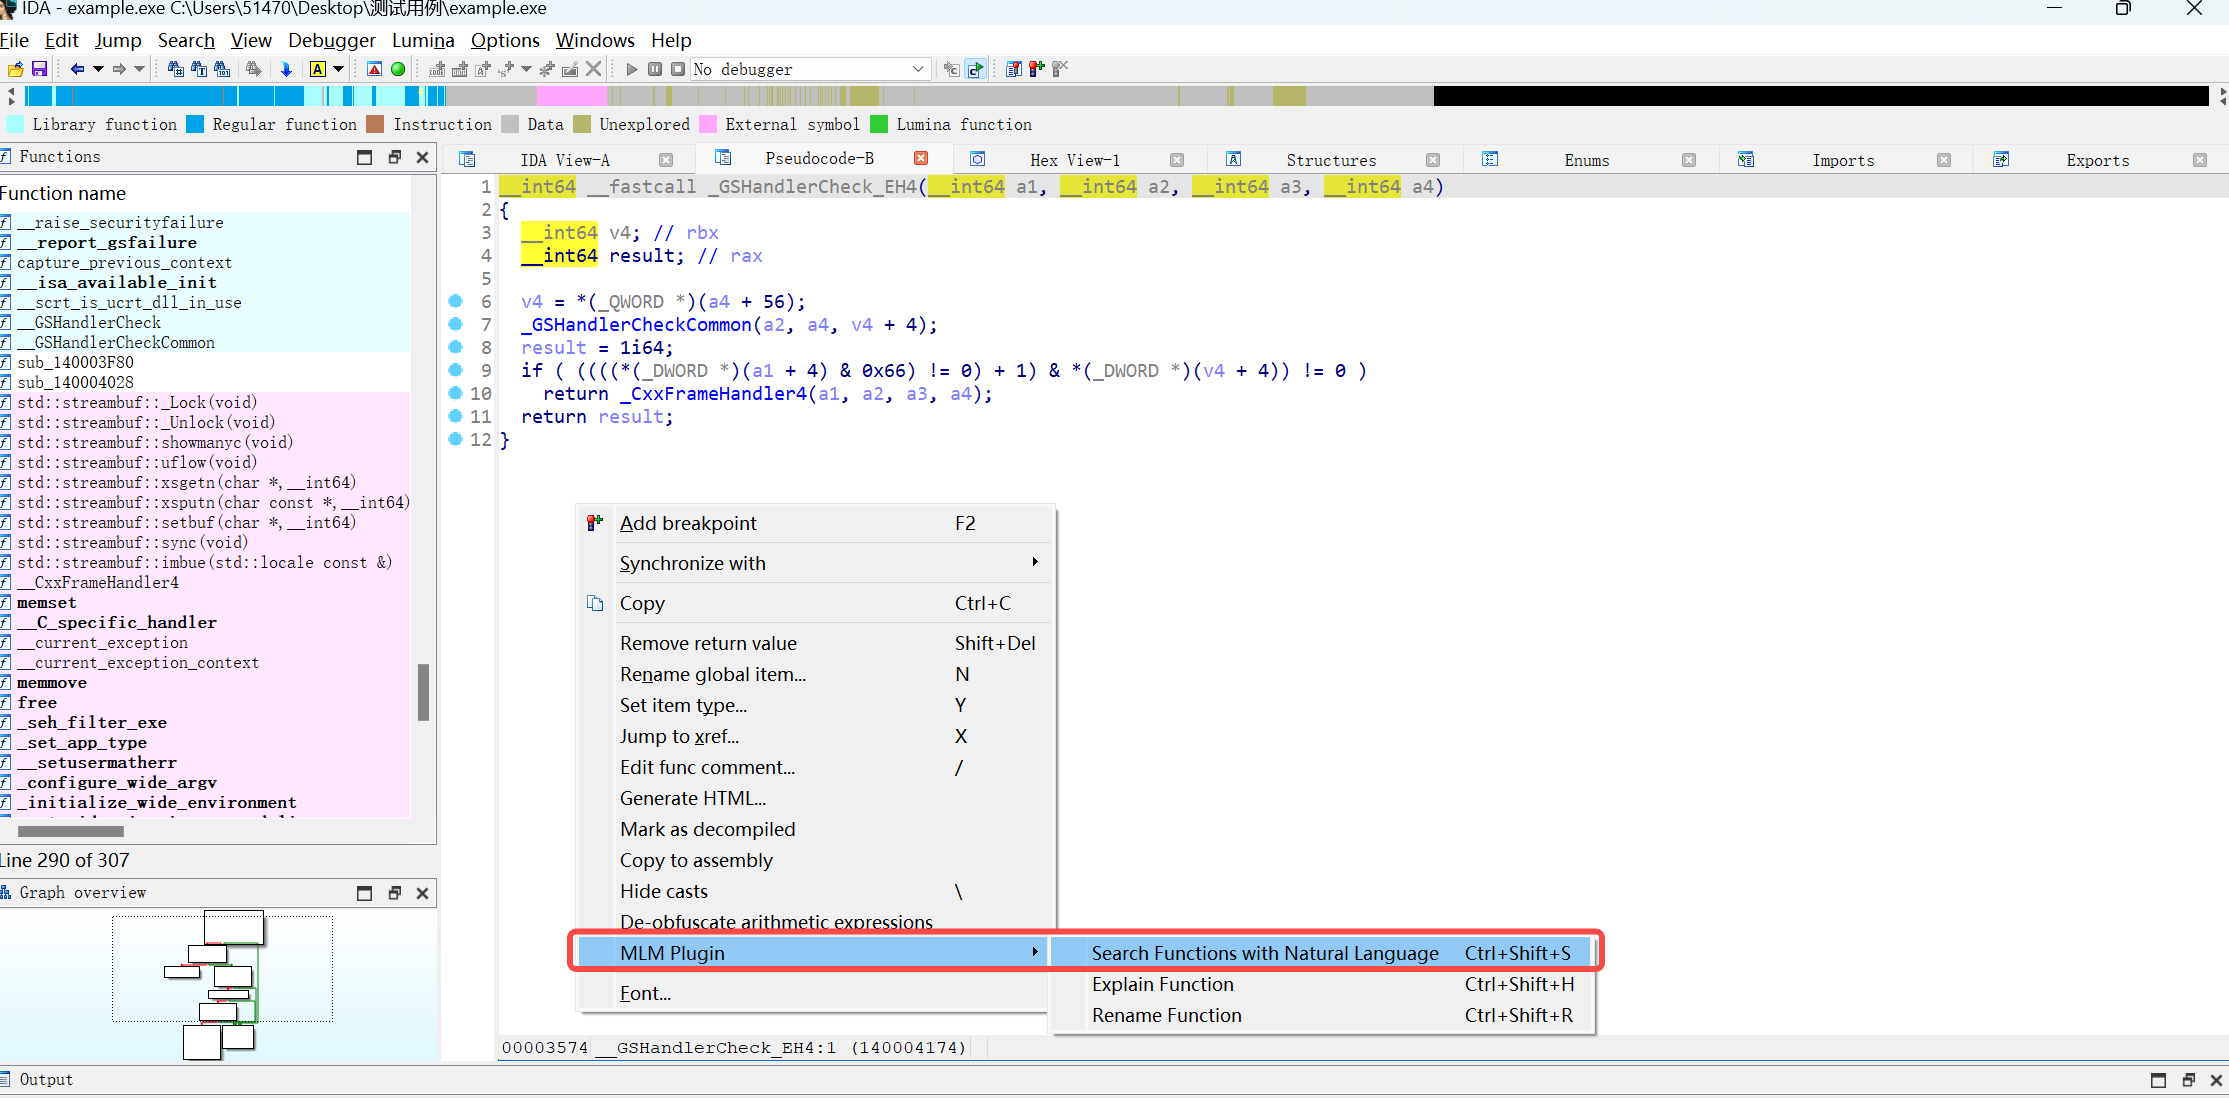Toggle the breakpoint dot on line 6
Image resolution: width=2229 pixels, height=1098 pixels.
coord(456,301)
